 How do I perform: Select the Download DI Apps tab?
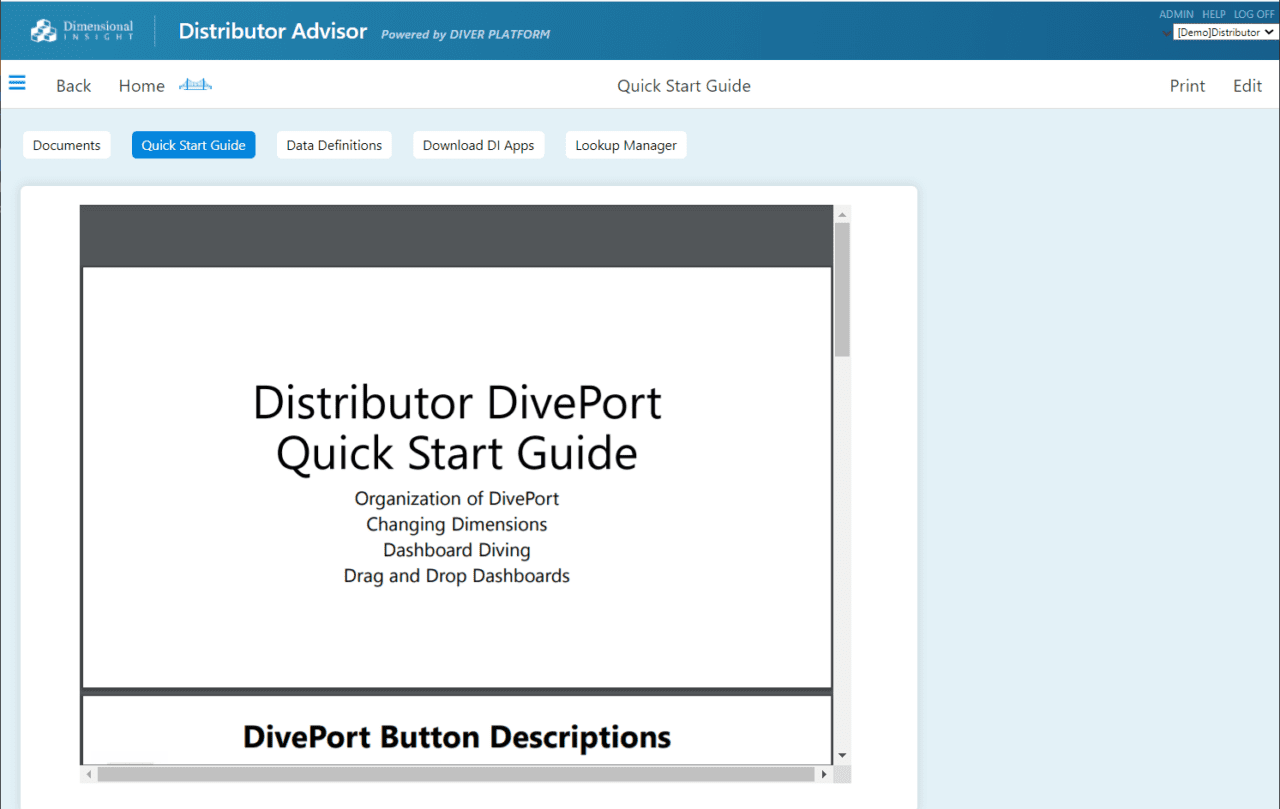coord(478,144)
